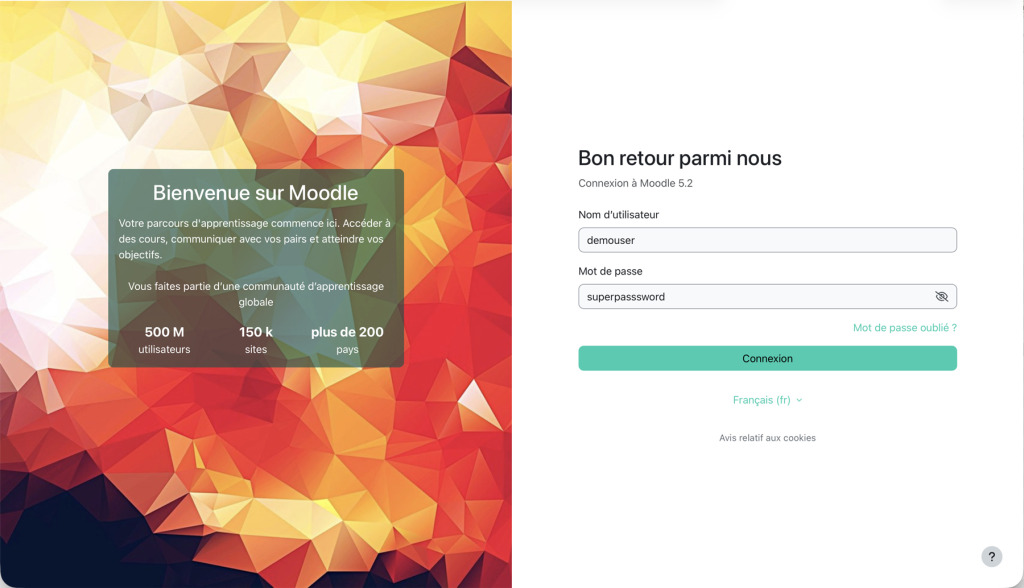View the Avis relatif aux cookies notice

(767, 437)
